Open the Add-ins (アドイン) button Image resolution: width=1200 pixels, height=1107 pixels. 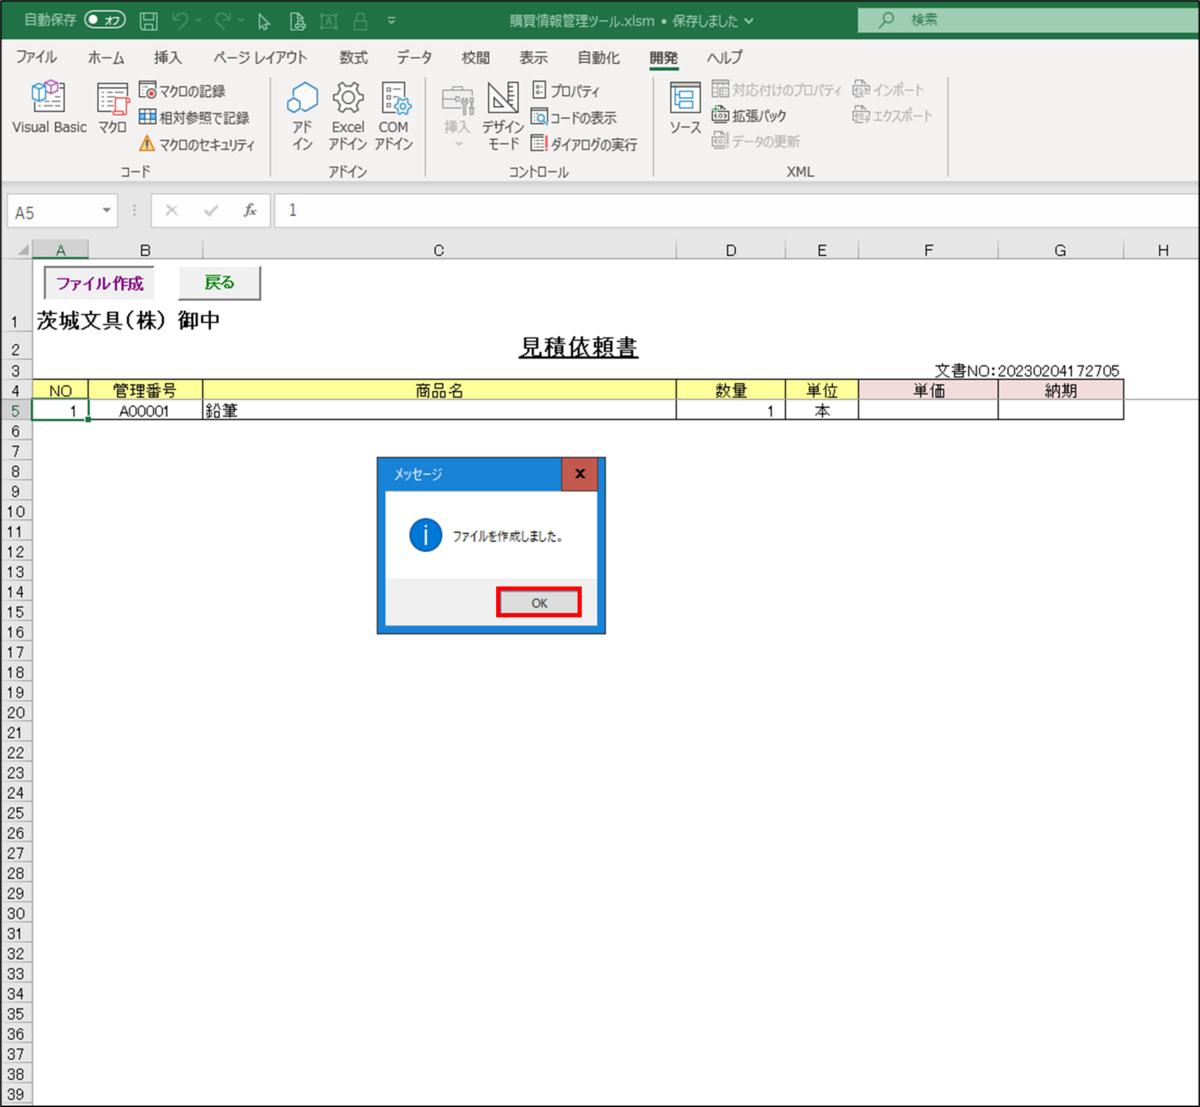click(302, 116)
